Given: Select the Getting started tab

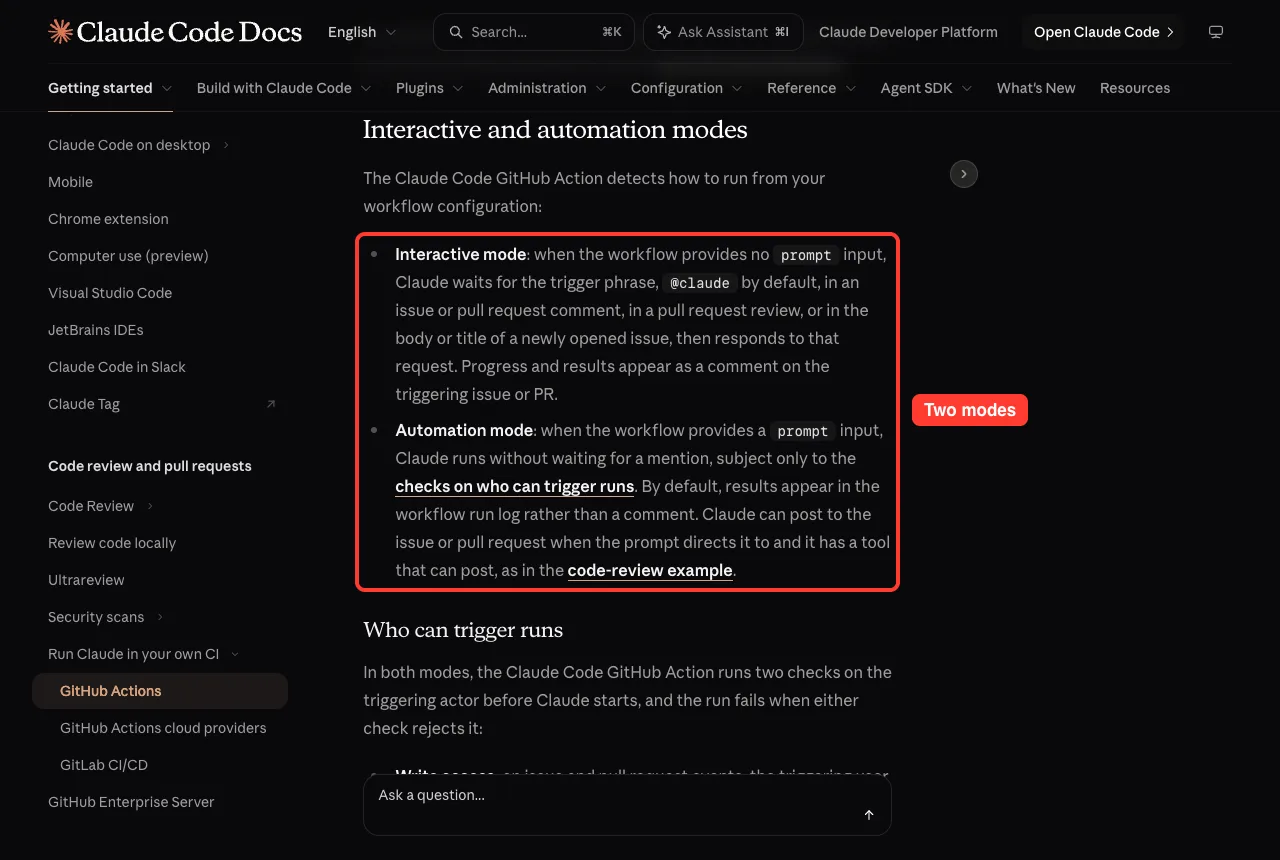Looking at the screenshot, I should (x=110, y=88).
